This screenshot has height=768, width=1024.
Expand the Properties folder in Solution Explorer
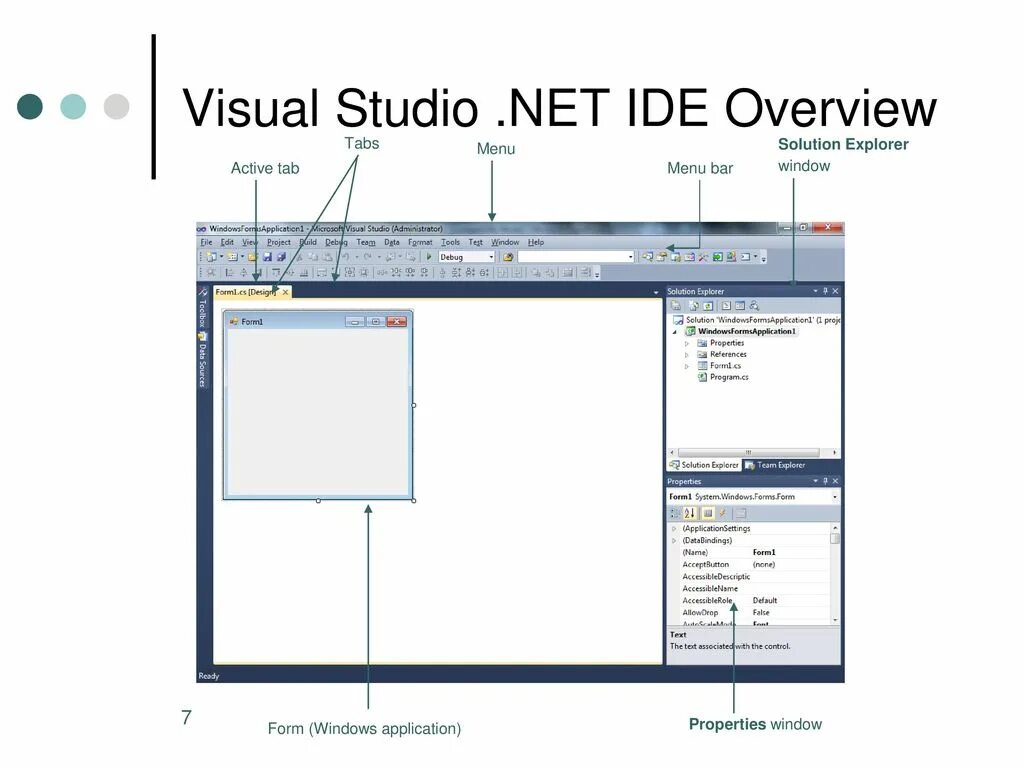pyautogui.click(x=686, y=344)
